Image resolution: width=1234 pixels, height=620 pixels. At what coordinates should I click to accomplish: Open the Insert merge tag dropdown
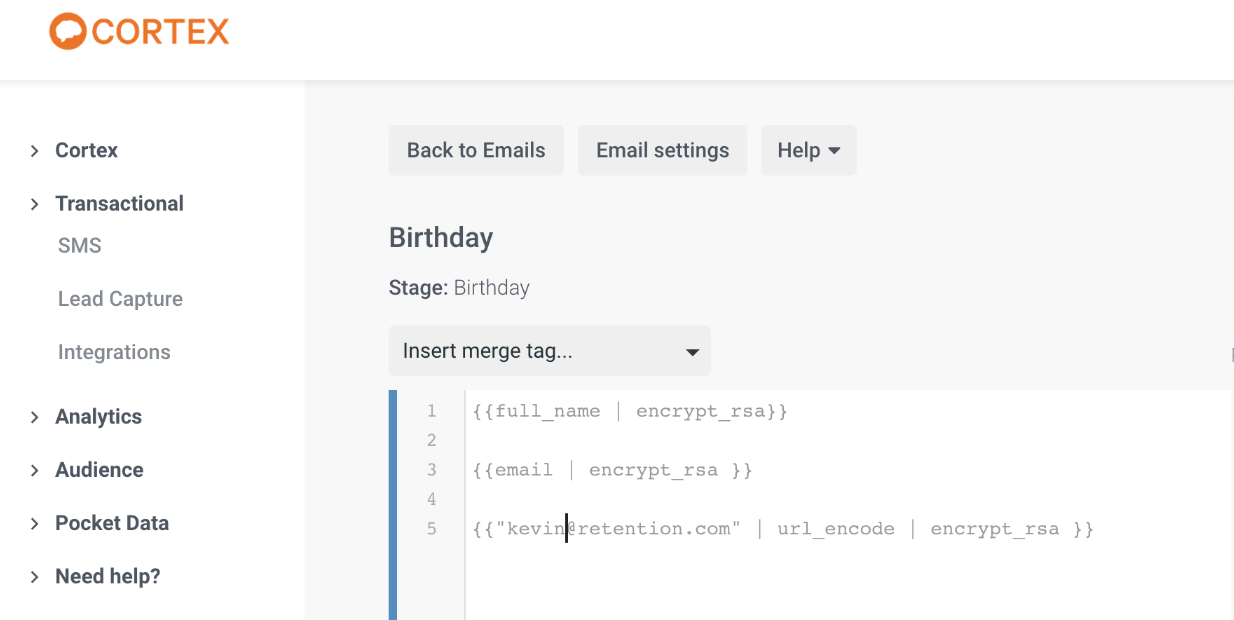coord(550,351)
